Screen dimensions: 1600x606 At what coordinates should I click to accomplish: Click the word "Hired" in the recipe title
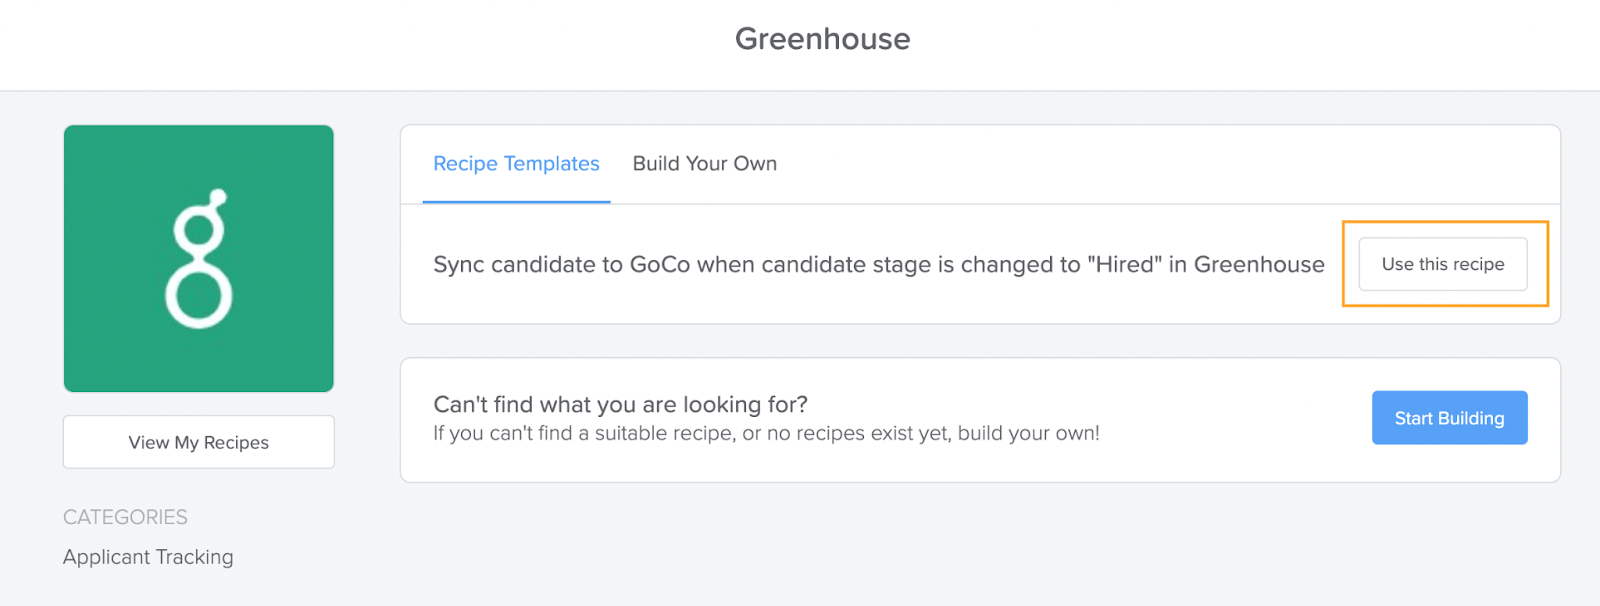pyautogui.click(x=1124, y=265)
